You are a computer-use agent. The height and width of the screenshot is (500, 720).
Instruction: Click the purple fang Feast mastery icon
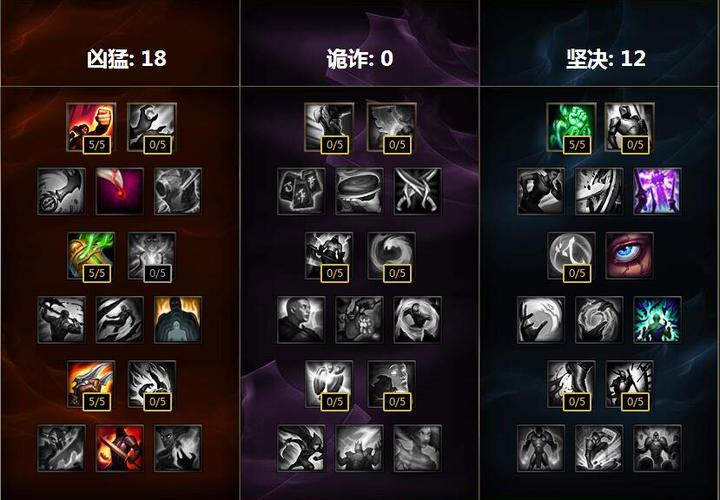point(119,191)
